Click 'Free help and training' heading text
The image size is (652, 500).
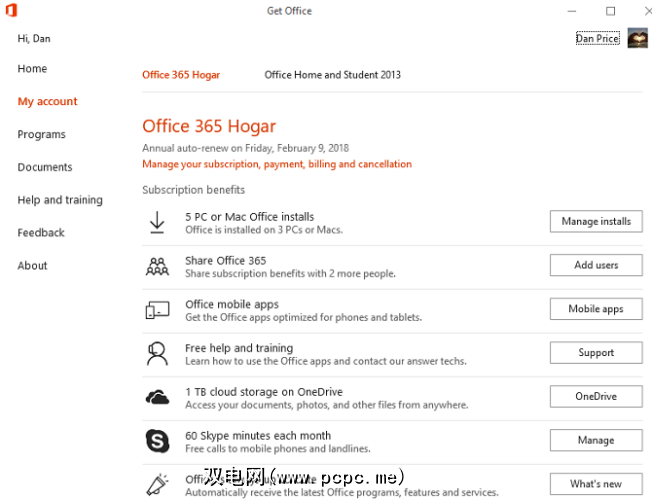239,348
